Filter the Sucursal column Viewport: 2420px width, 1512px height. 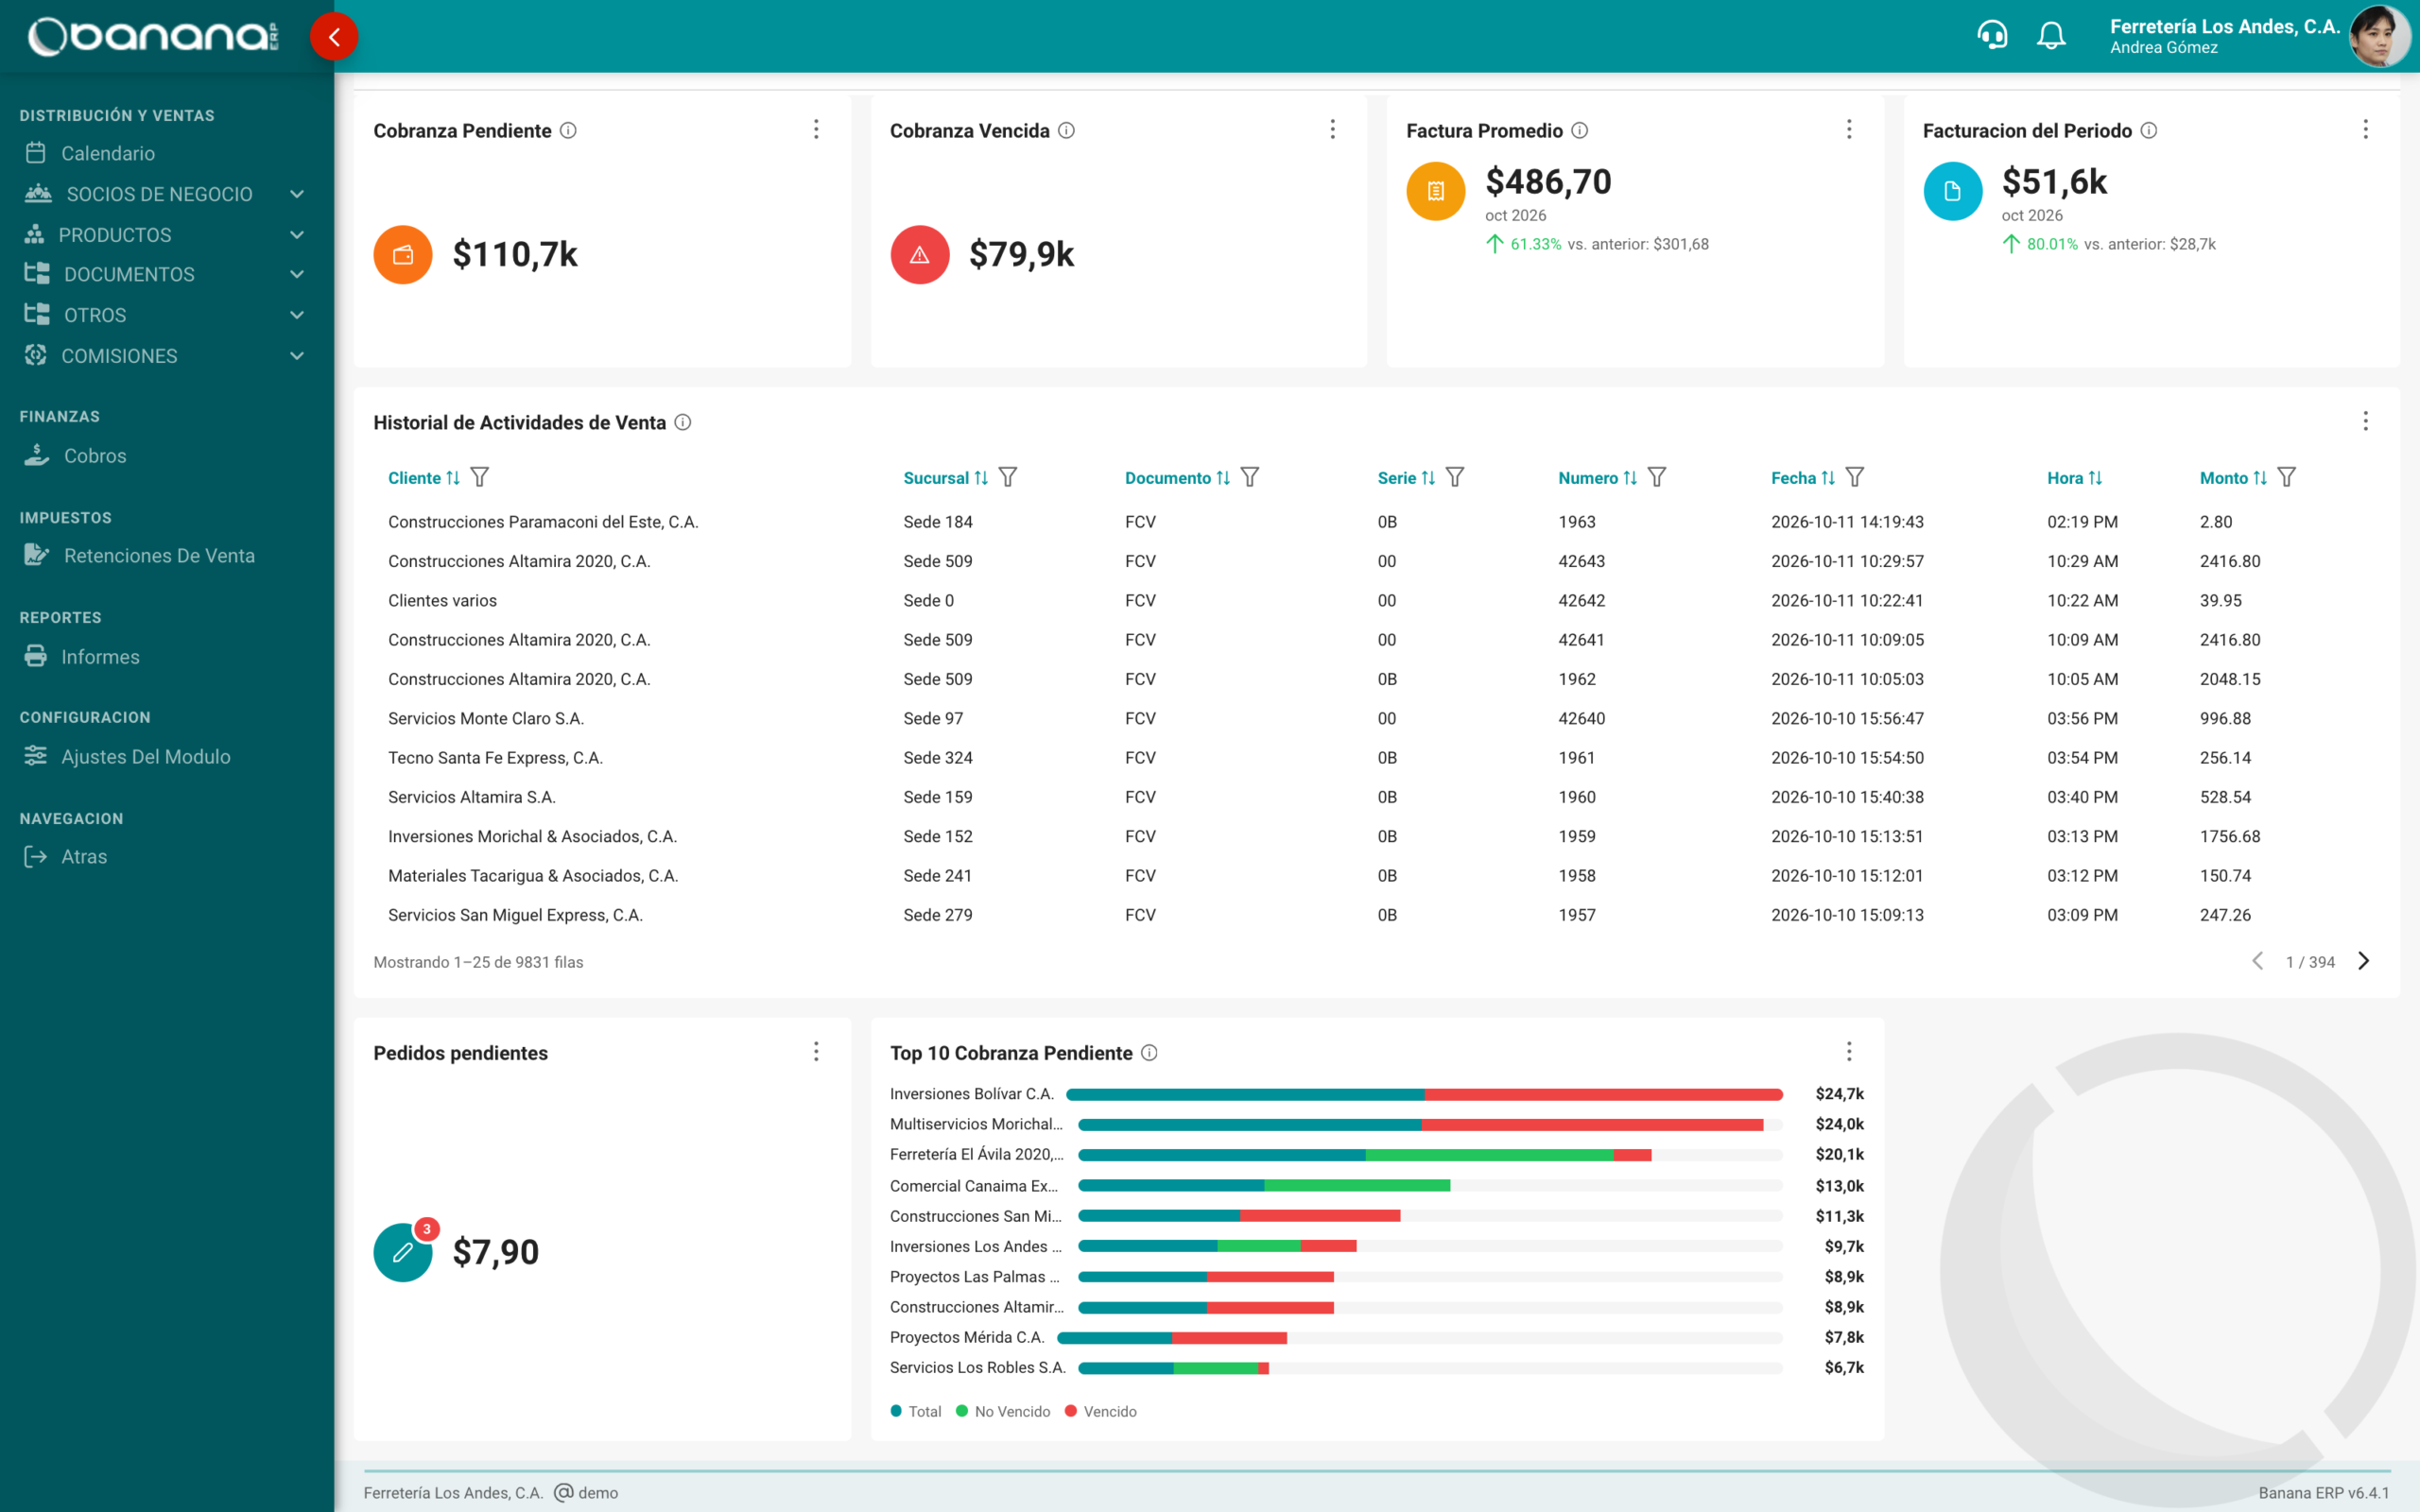point(1008,478)
